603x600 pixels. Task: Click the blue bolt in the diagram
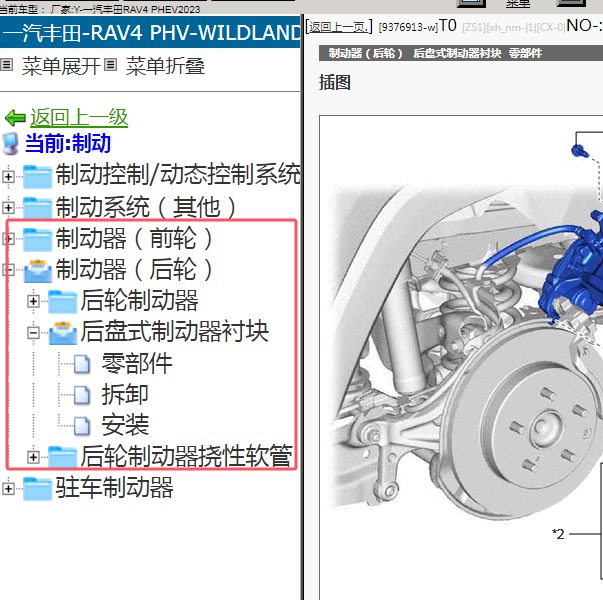coord(580,150)
